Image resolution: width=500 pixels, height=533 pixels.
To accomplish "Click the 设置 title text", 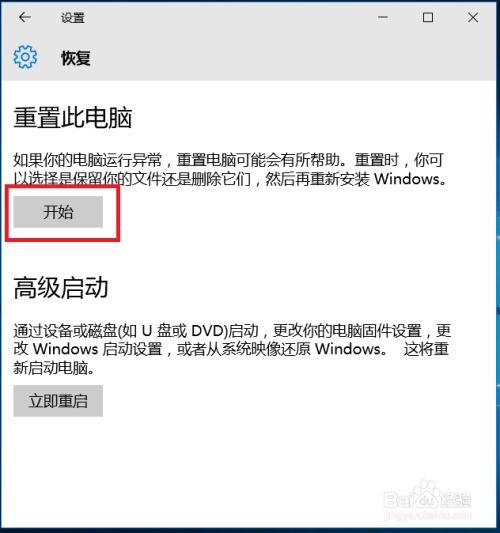I will tap(73, 18).
